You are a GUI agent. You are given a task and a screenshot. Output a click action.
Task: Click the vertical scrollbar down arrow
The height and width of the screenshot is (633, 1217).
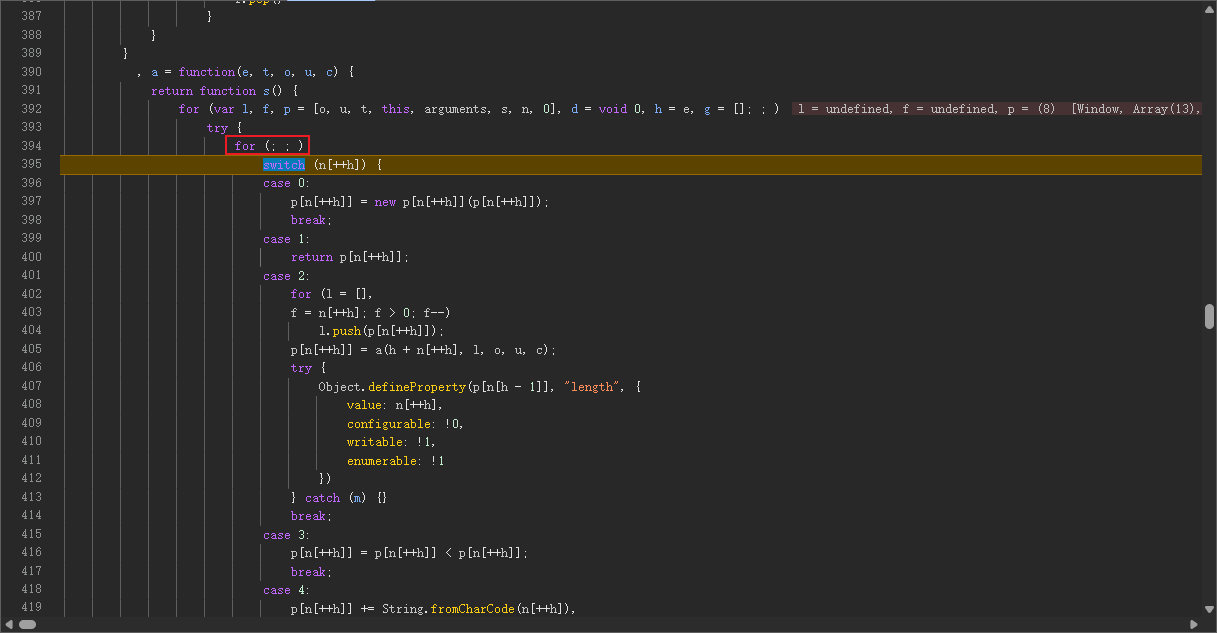(1209, 609)
